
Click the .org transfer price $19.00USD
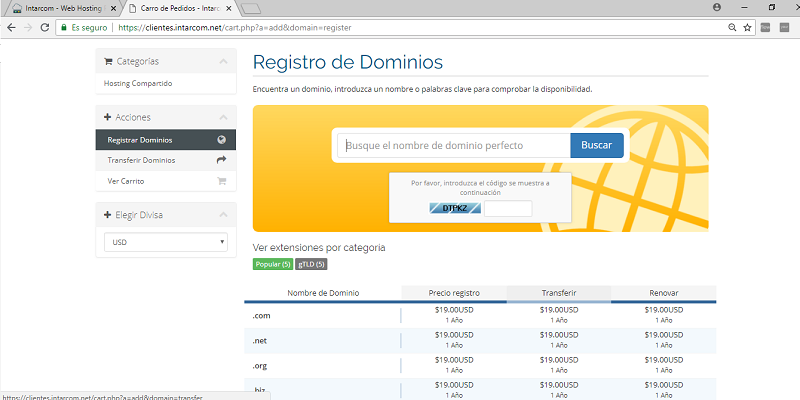coord(559,360)
